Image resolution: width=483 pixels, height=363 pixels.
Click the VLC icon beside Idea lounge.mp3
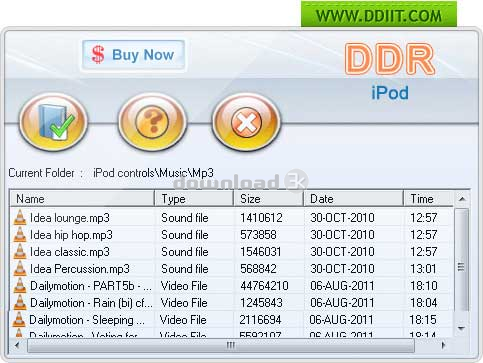tap(20, 218)
